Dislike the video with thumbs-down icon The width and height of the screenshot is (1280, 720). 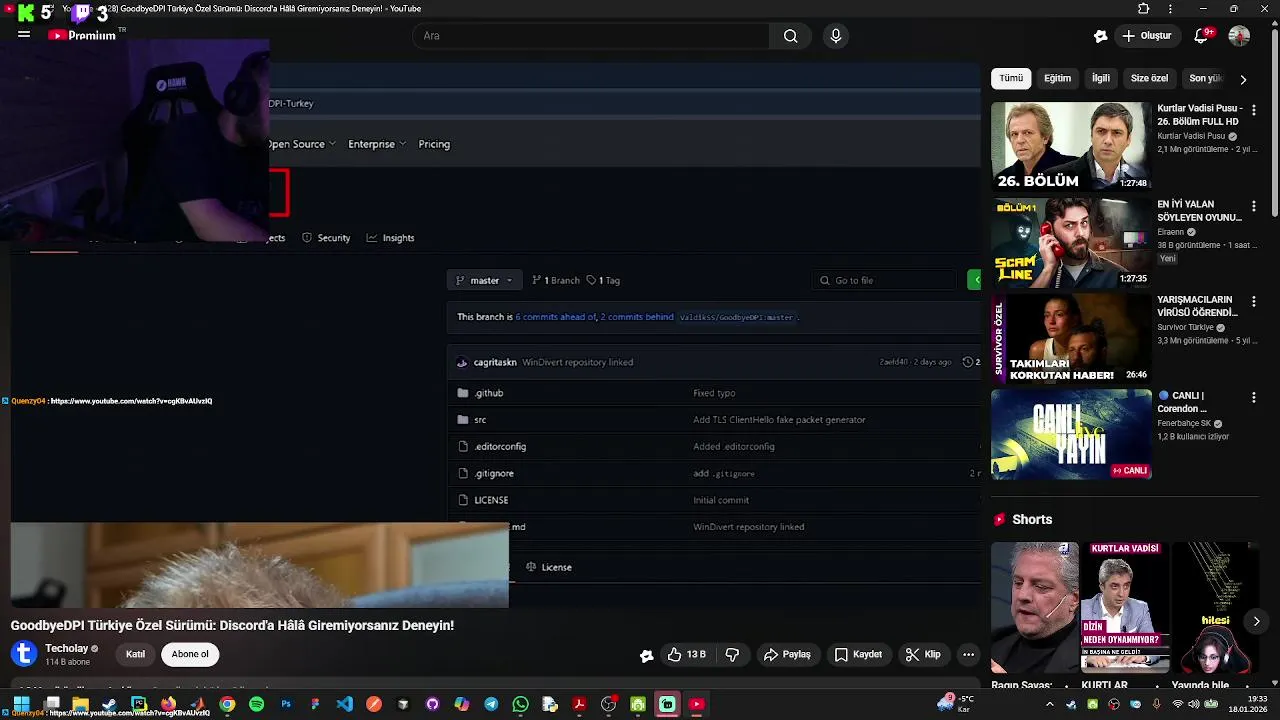732,654
